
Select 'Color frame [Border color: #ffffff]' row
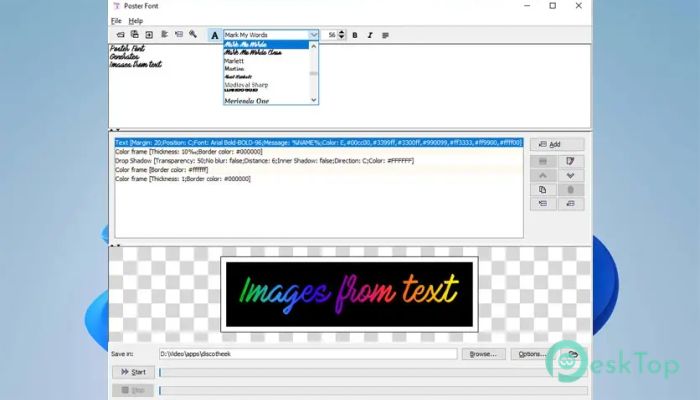click(319, 170)
